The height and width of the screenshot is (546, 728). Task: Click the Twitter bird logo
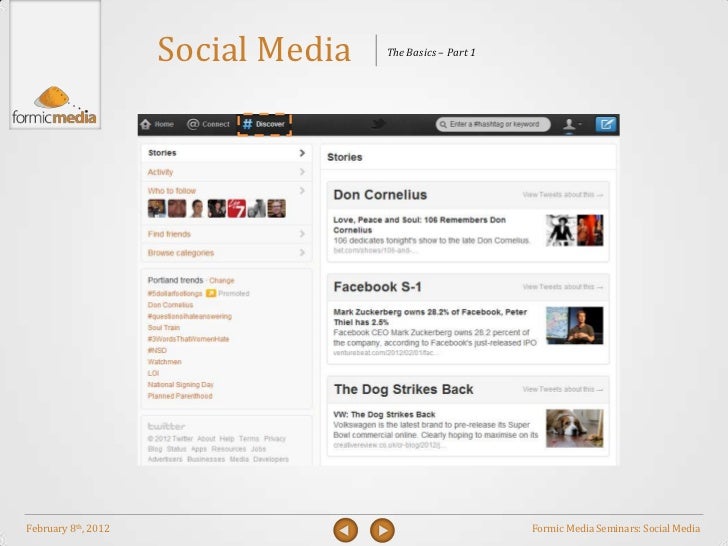click(x=378, y=124)
